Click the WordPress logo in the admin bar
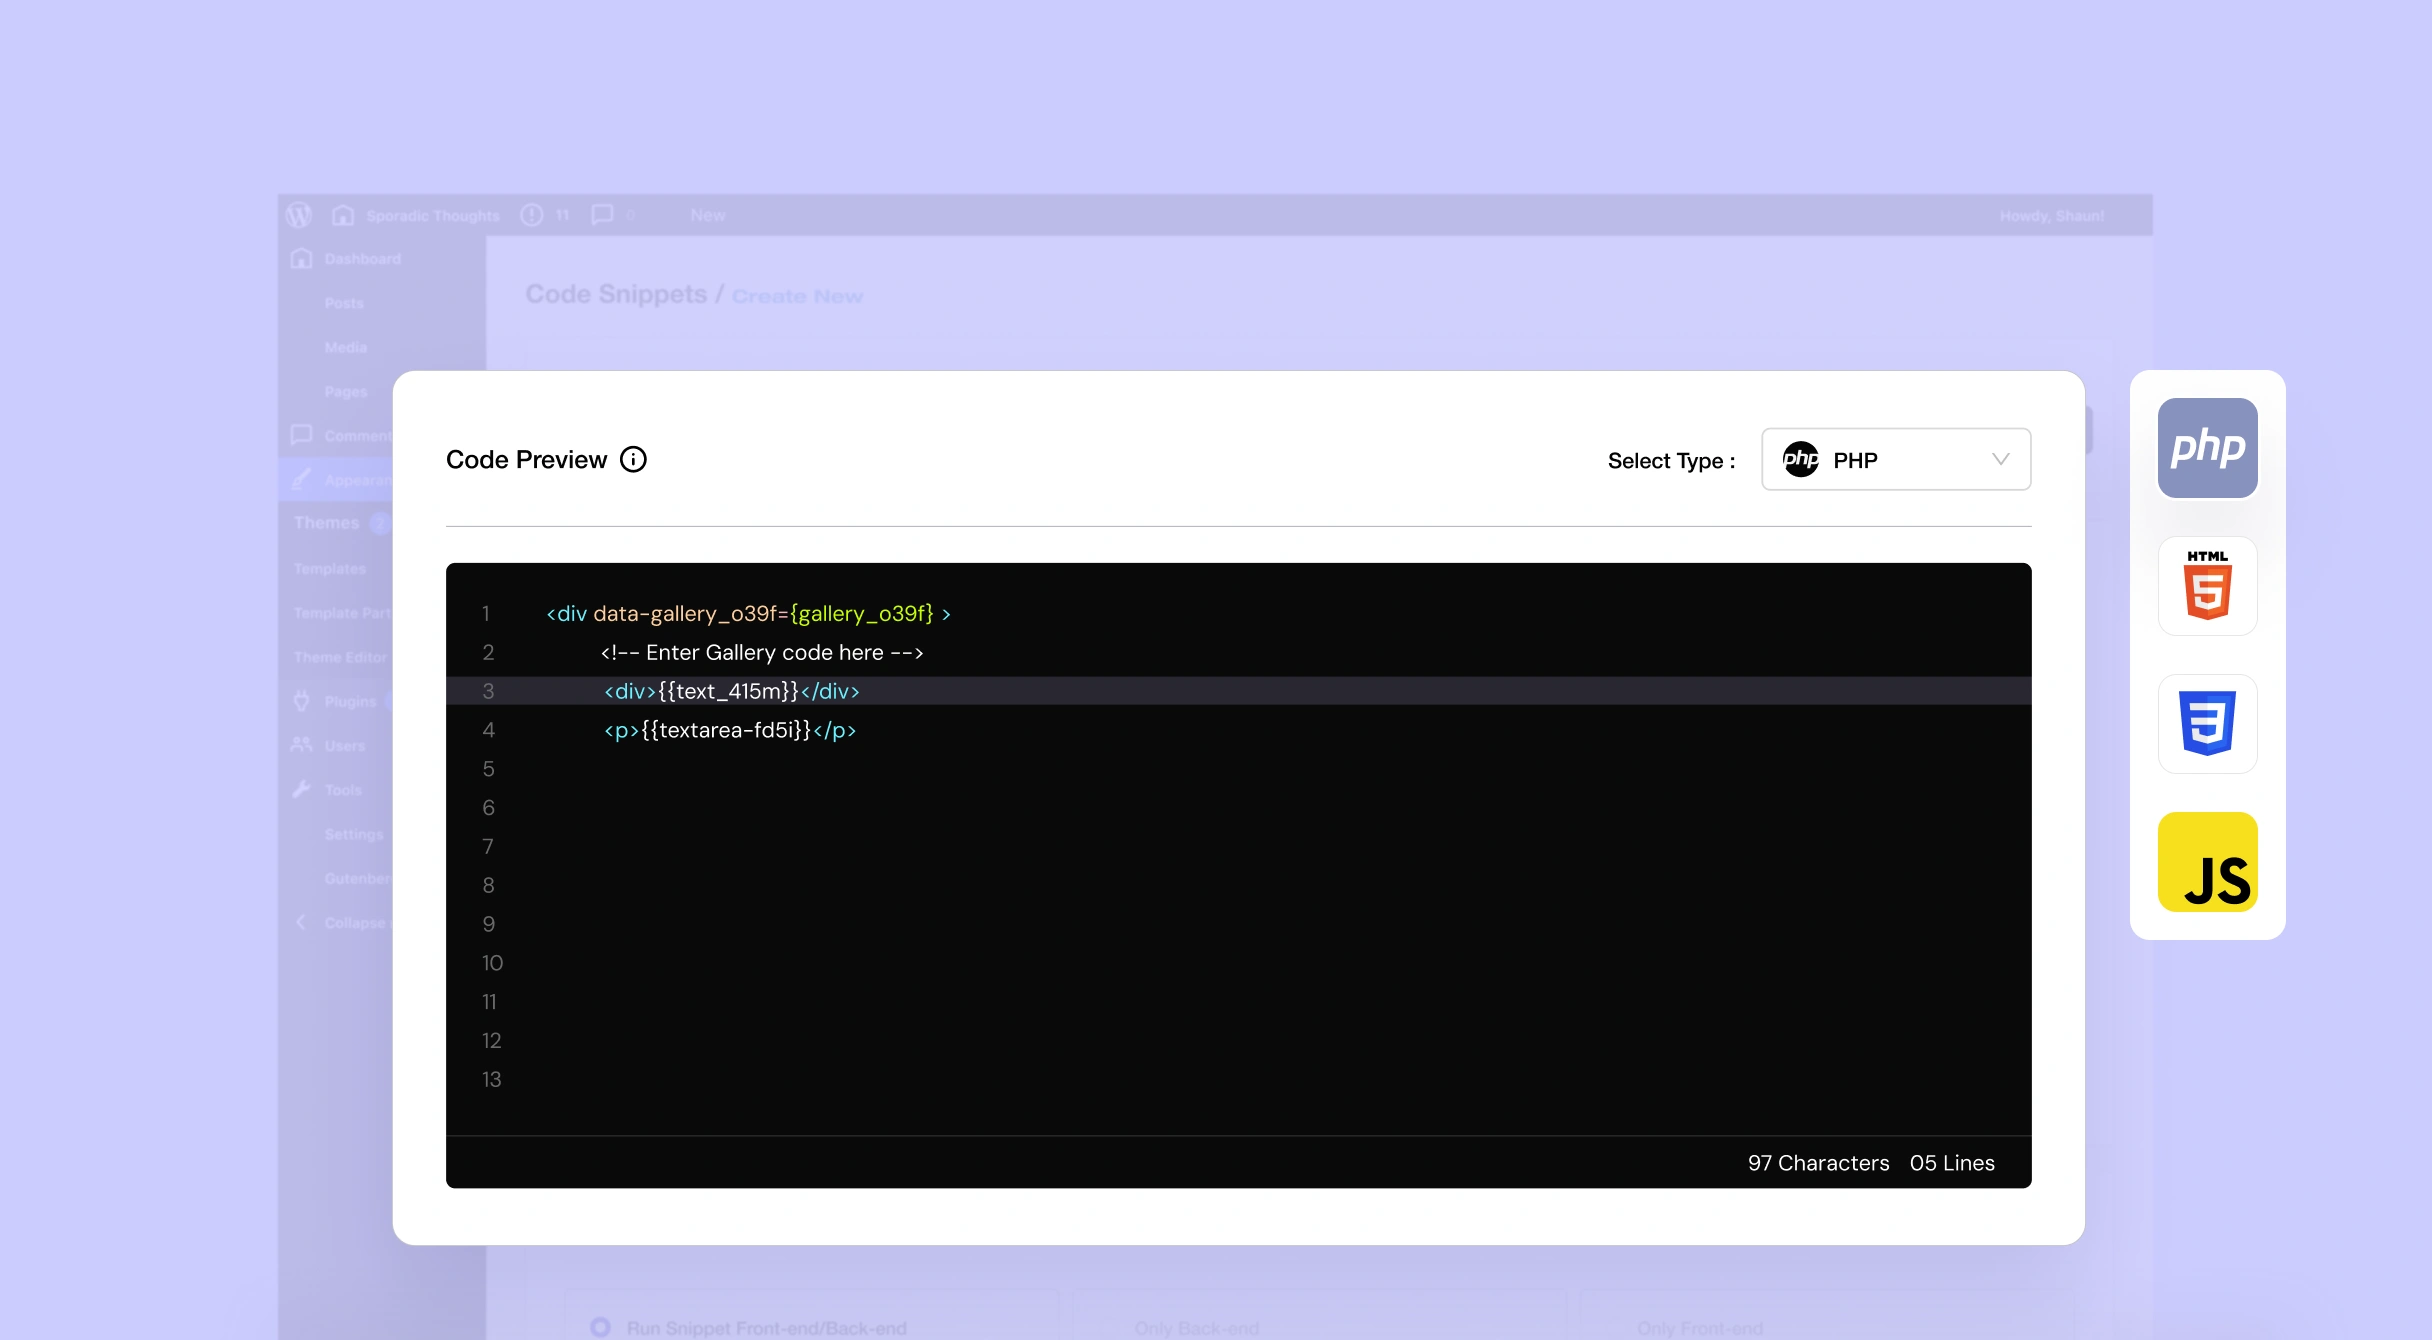The width and height of the screenshot is (2432, 1340). click(299, 214)
